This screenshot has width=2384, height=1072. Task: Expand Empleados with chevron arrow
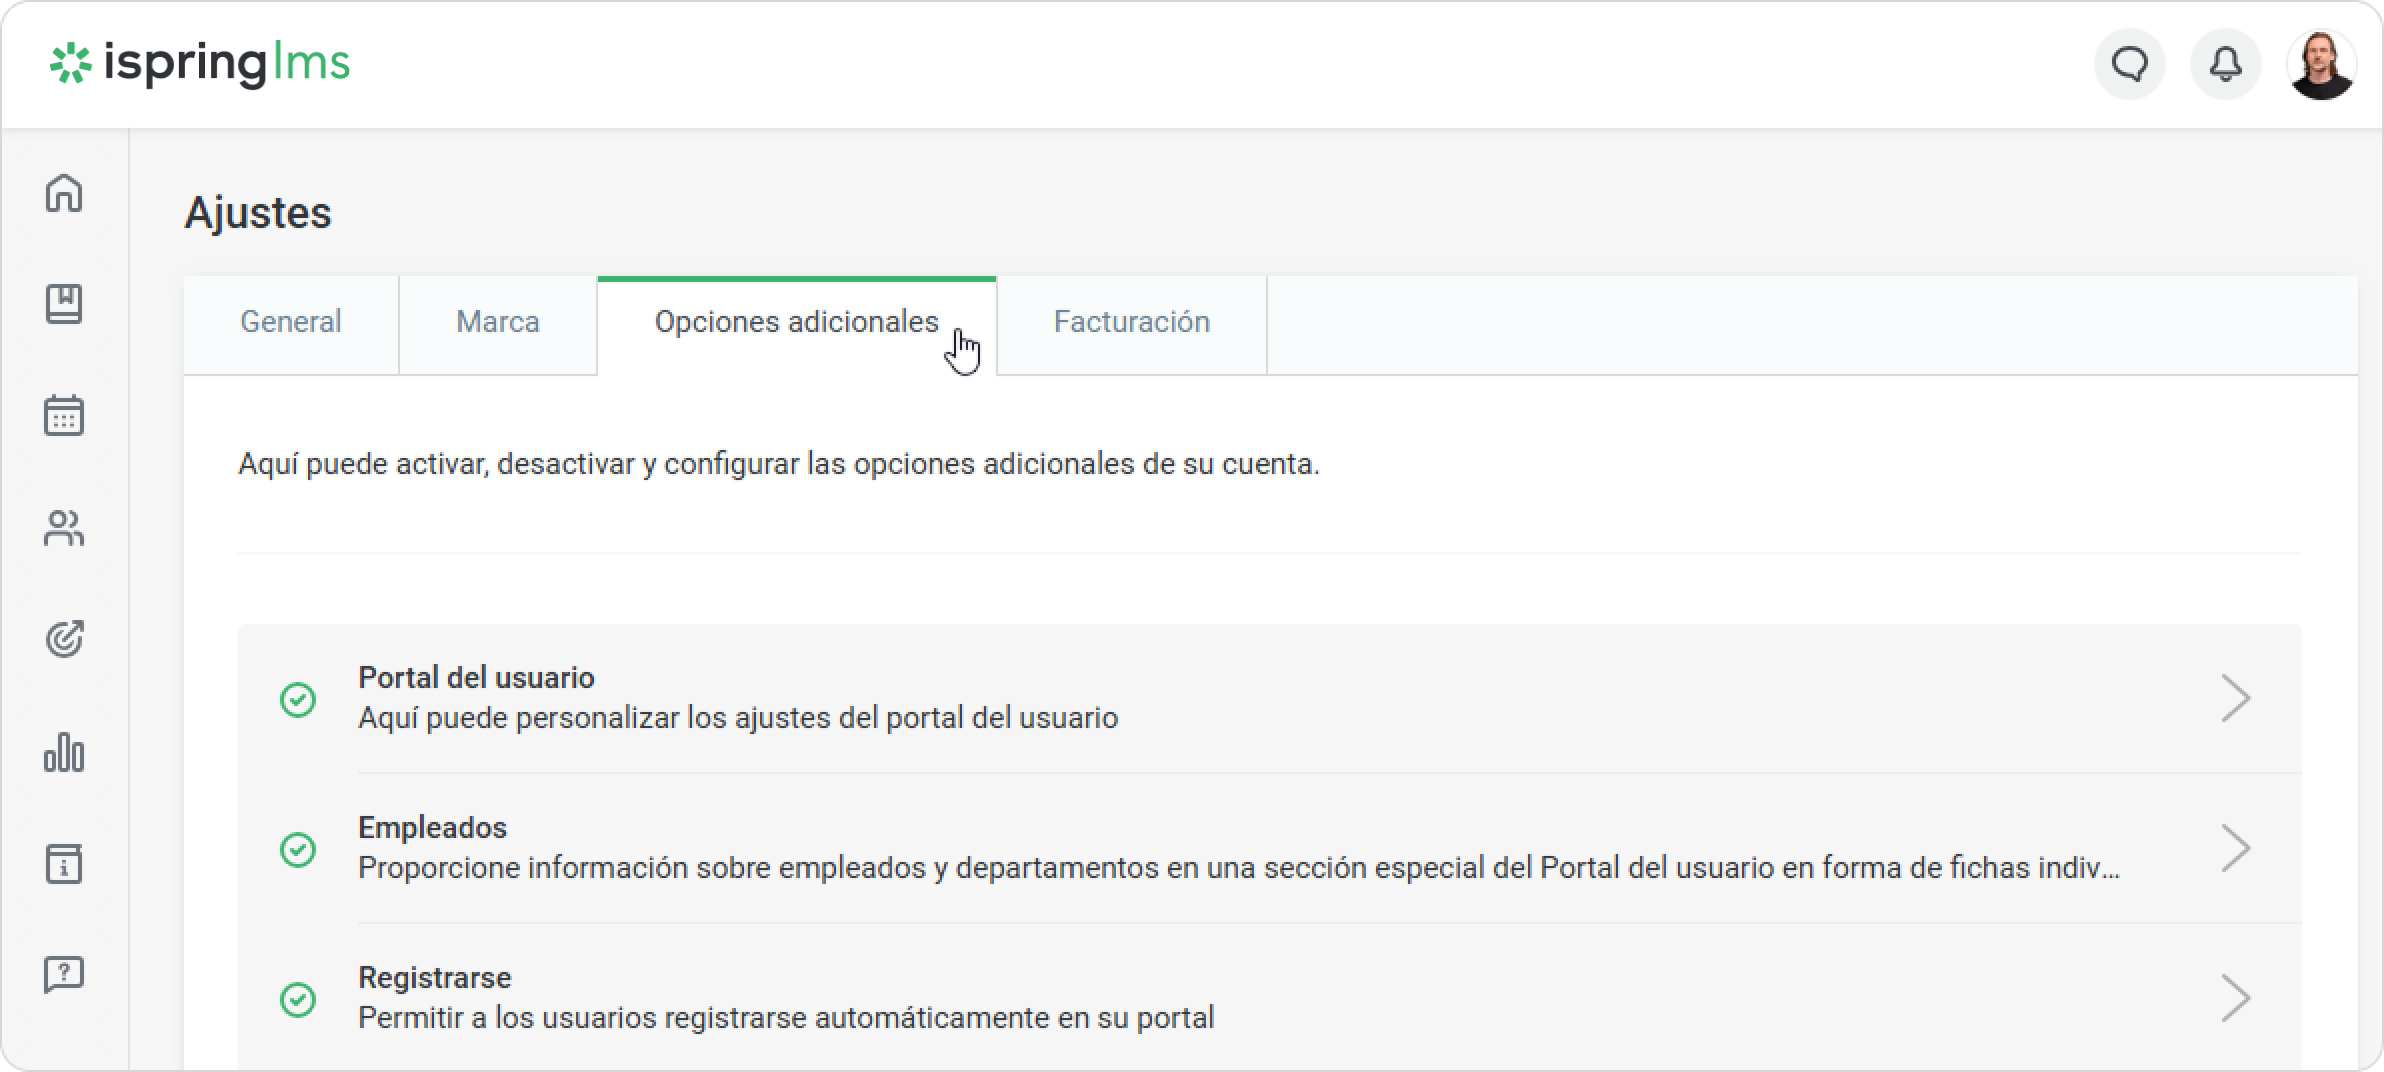pyautogui.click(x=2235, y=848)
